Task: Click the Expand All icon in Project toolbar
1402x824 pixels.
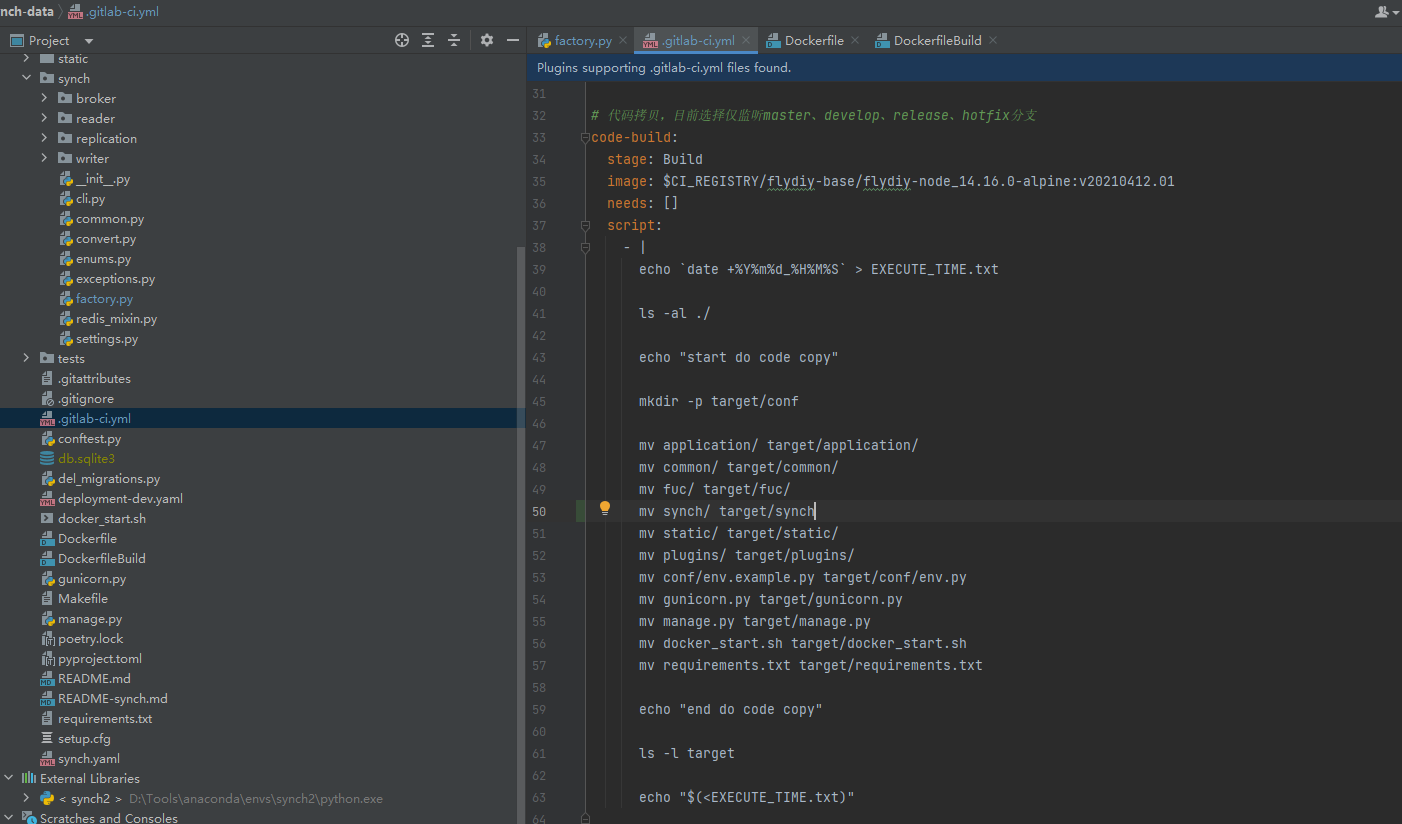Action: point(427,40)
